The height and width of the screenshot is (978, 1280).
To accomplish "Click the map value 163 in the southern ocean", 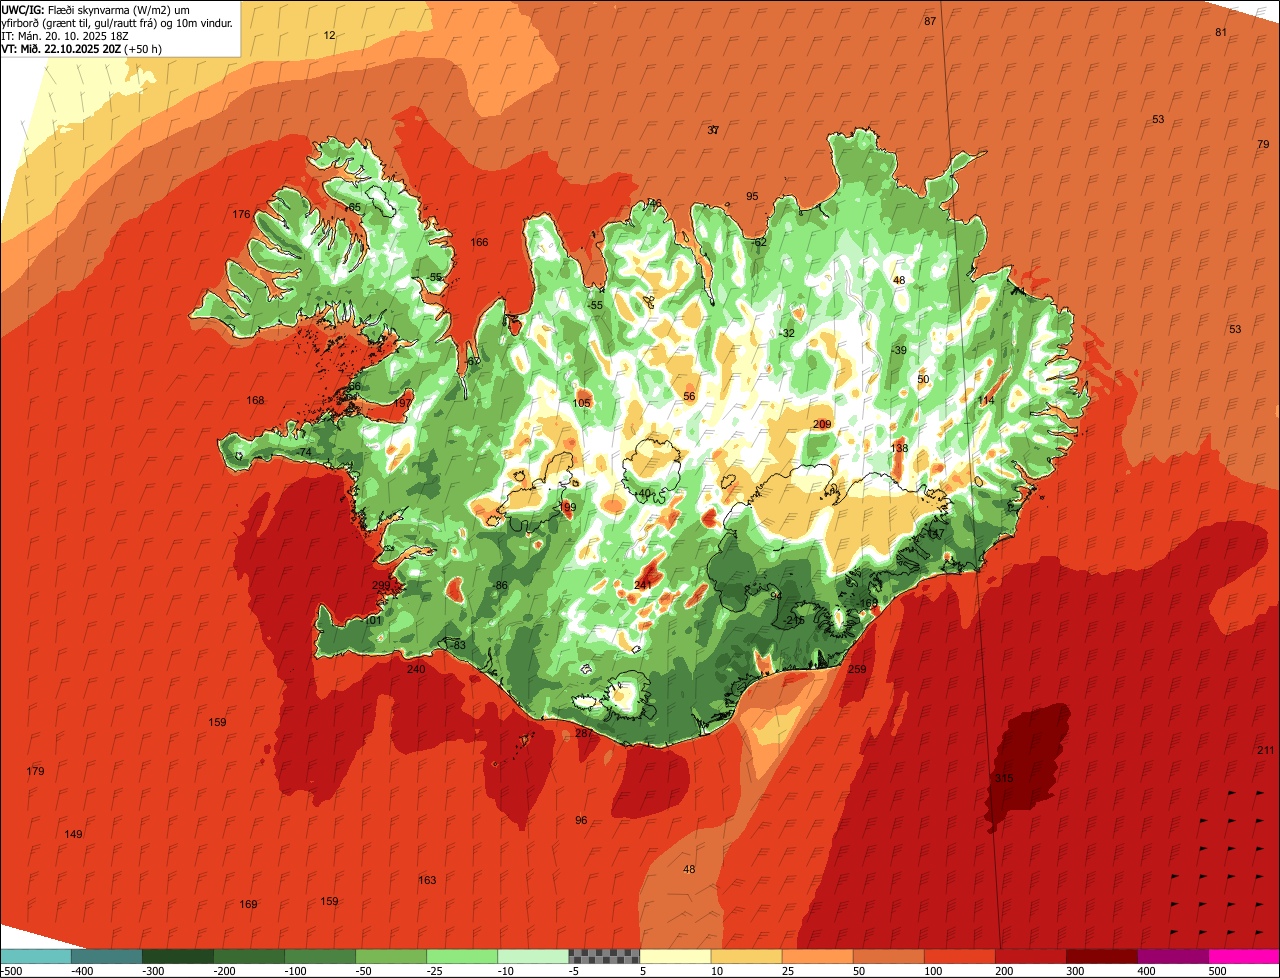I will pyautogui.click(x=427, y=880).
